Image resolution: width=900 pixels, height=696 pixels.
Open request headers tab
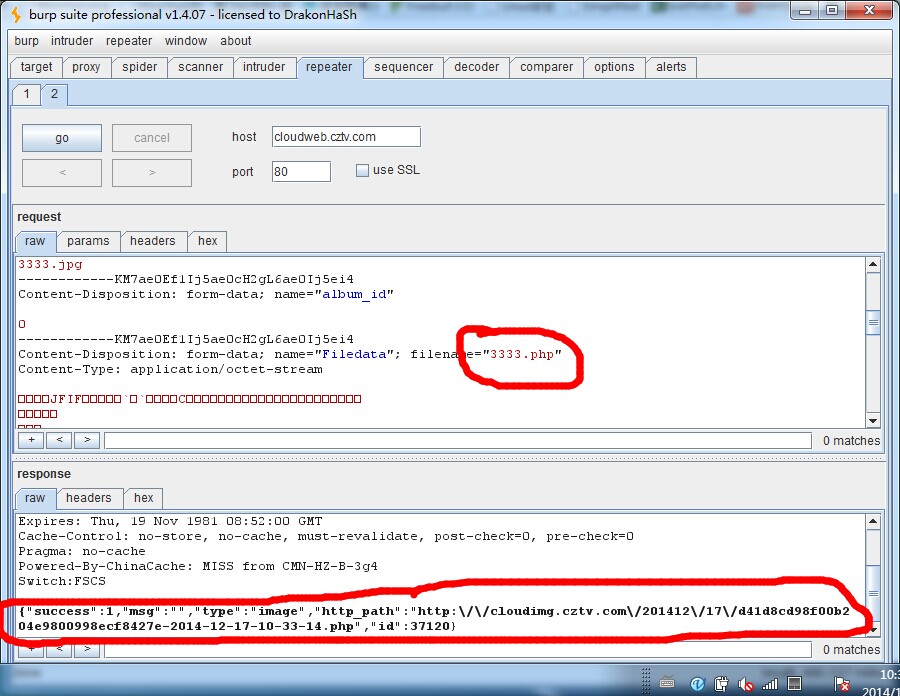pyautogui.click(x=153, y=241)
